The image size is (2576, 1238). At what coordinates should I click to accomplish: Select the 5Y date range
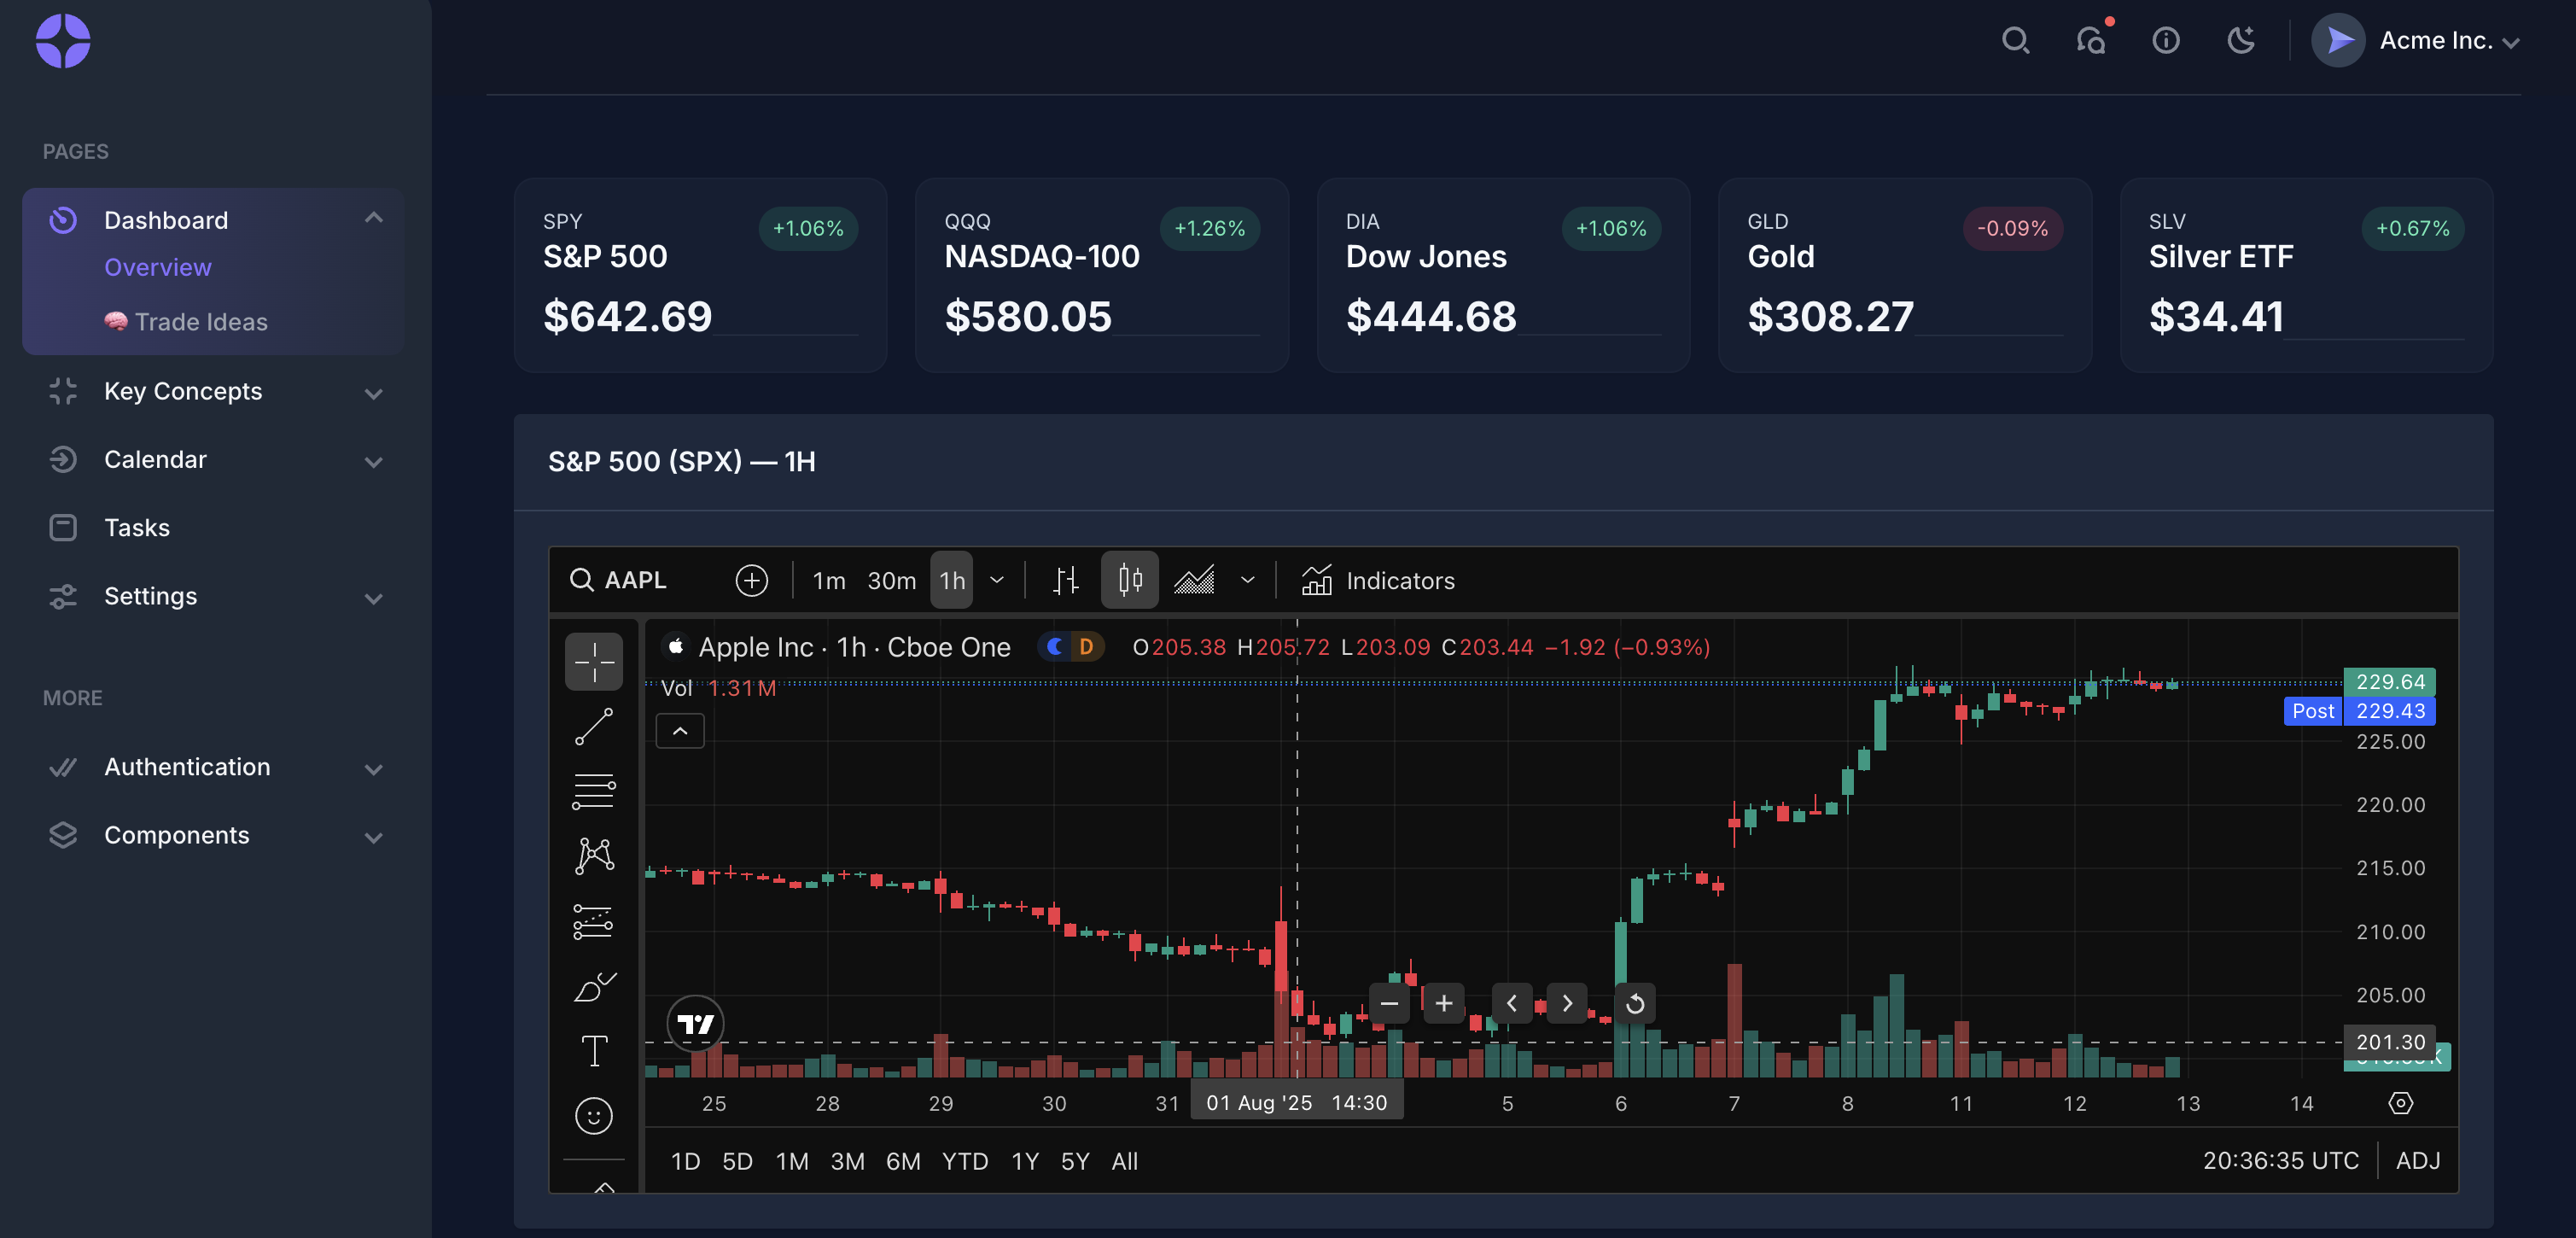pos(1075,1161)
